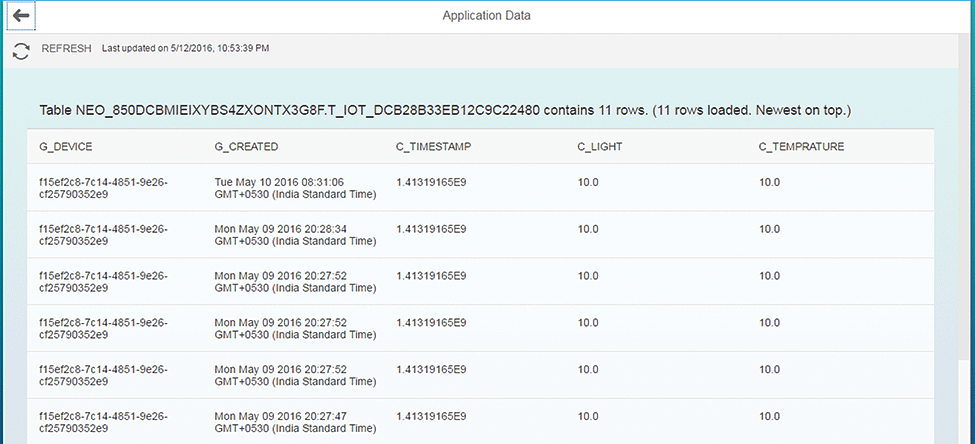This screenshot has width=975, height=444.
Task: Sort by the G_DEVICE column header
Action: (66, 147)
